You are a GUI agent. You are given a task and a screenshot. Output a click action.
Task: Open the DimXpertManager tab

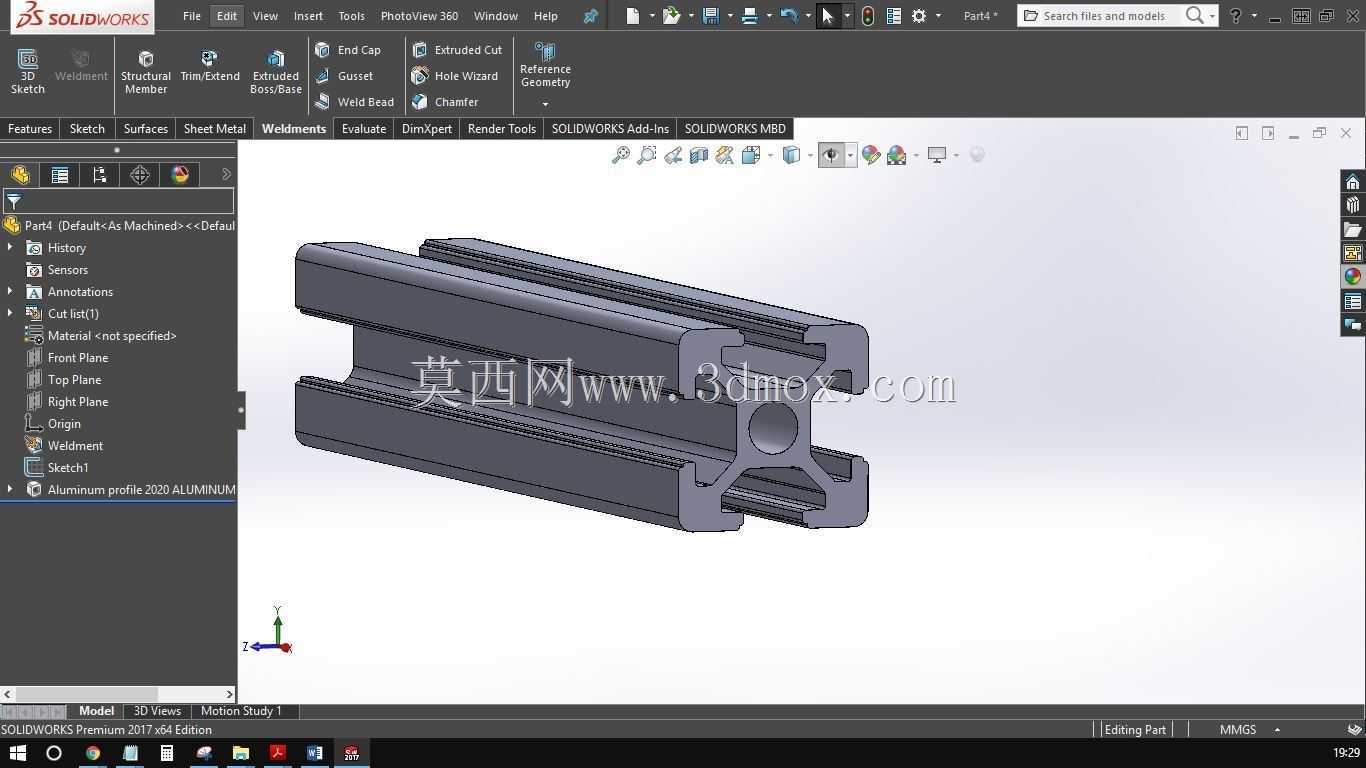pos(140,175)
